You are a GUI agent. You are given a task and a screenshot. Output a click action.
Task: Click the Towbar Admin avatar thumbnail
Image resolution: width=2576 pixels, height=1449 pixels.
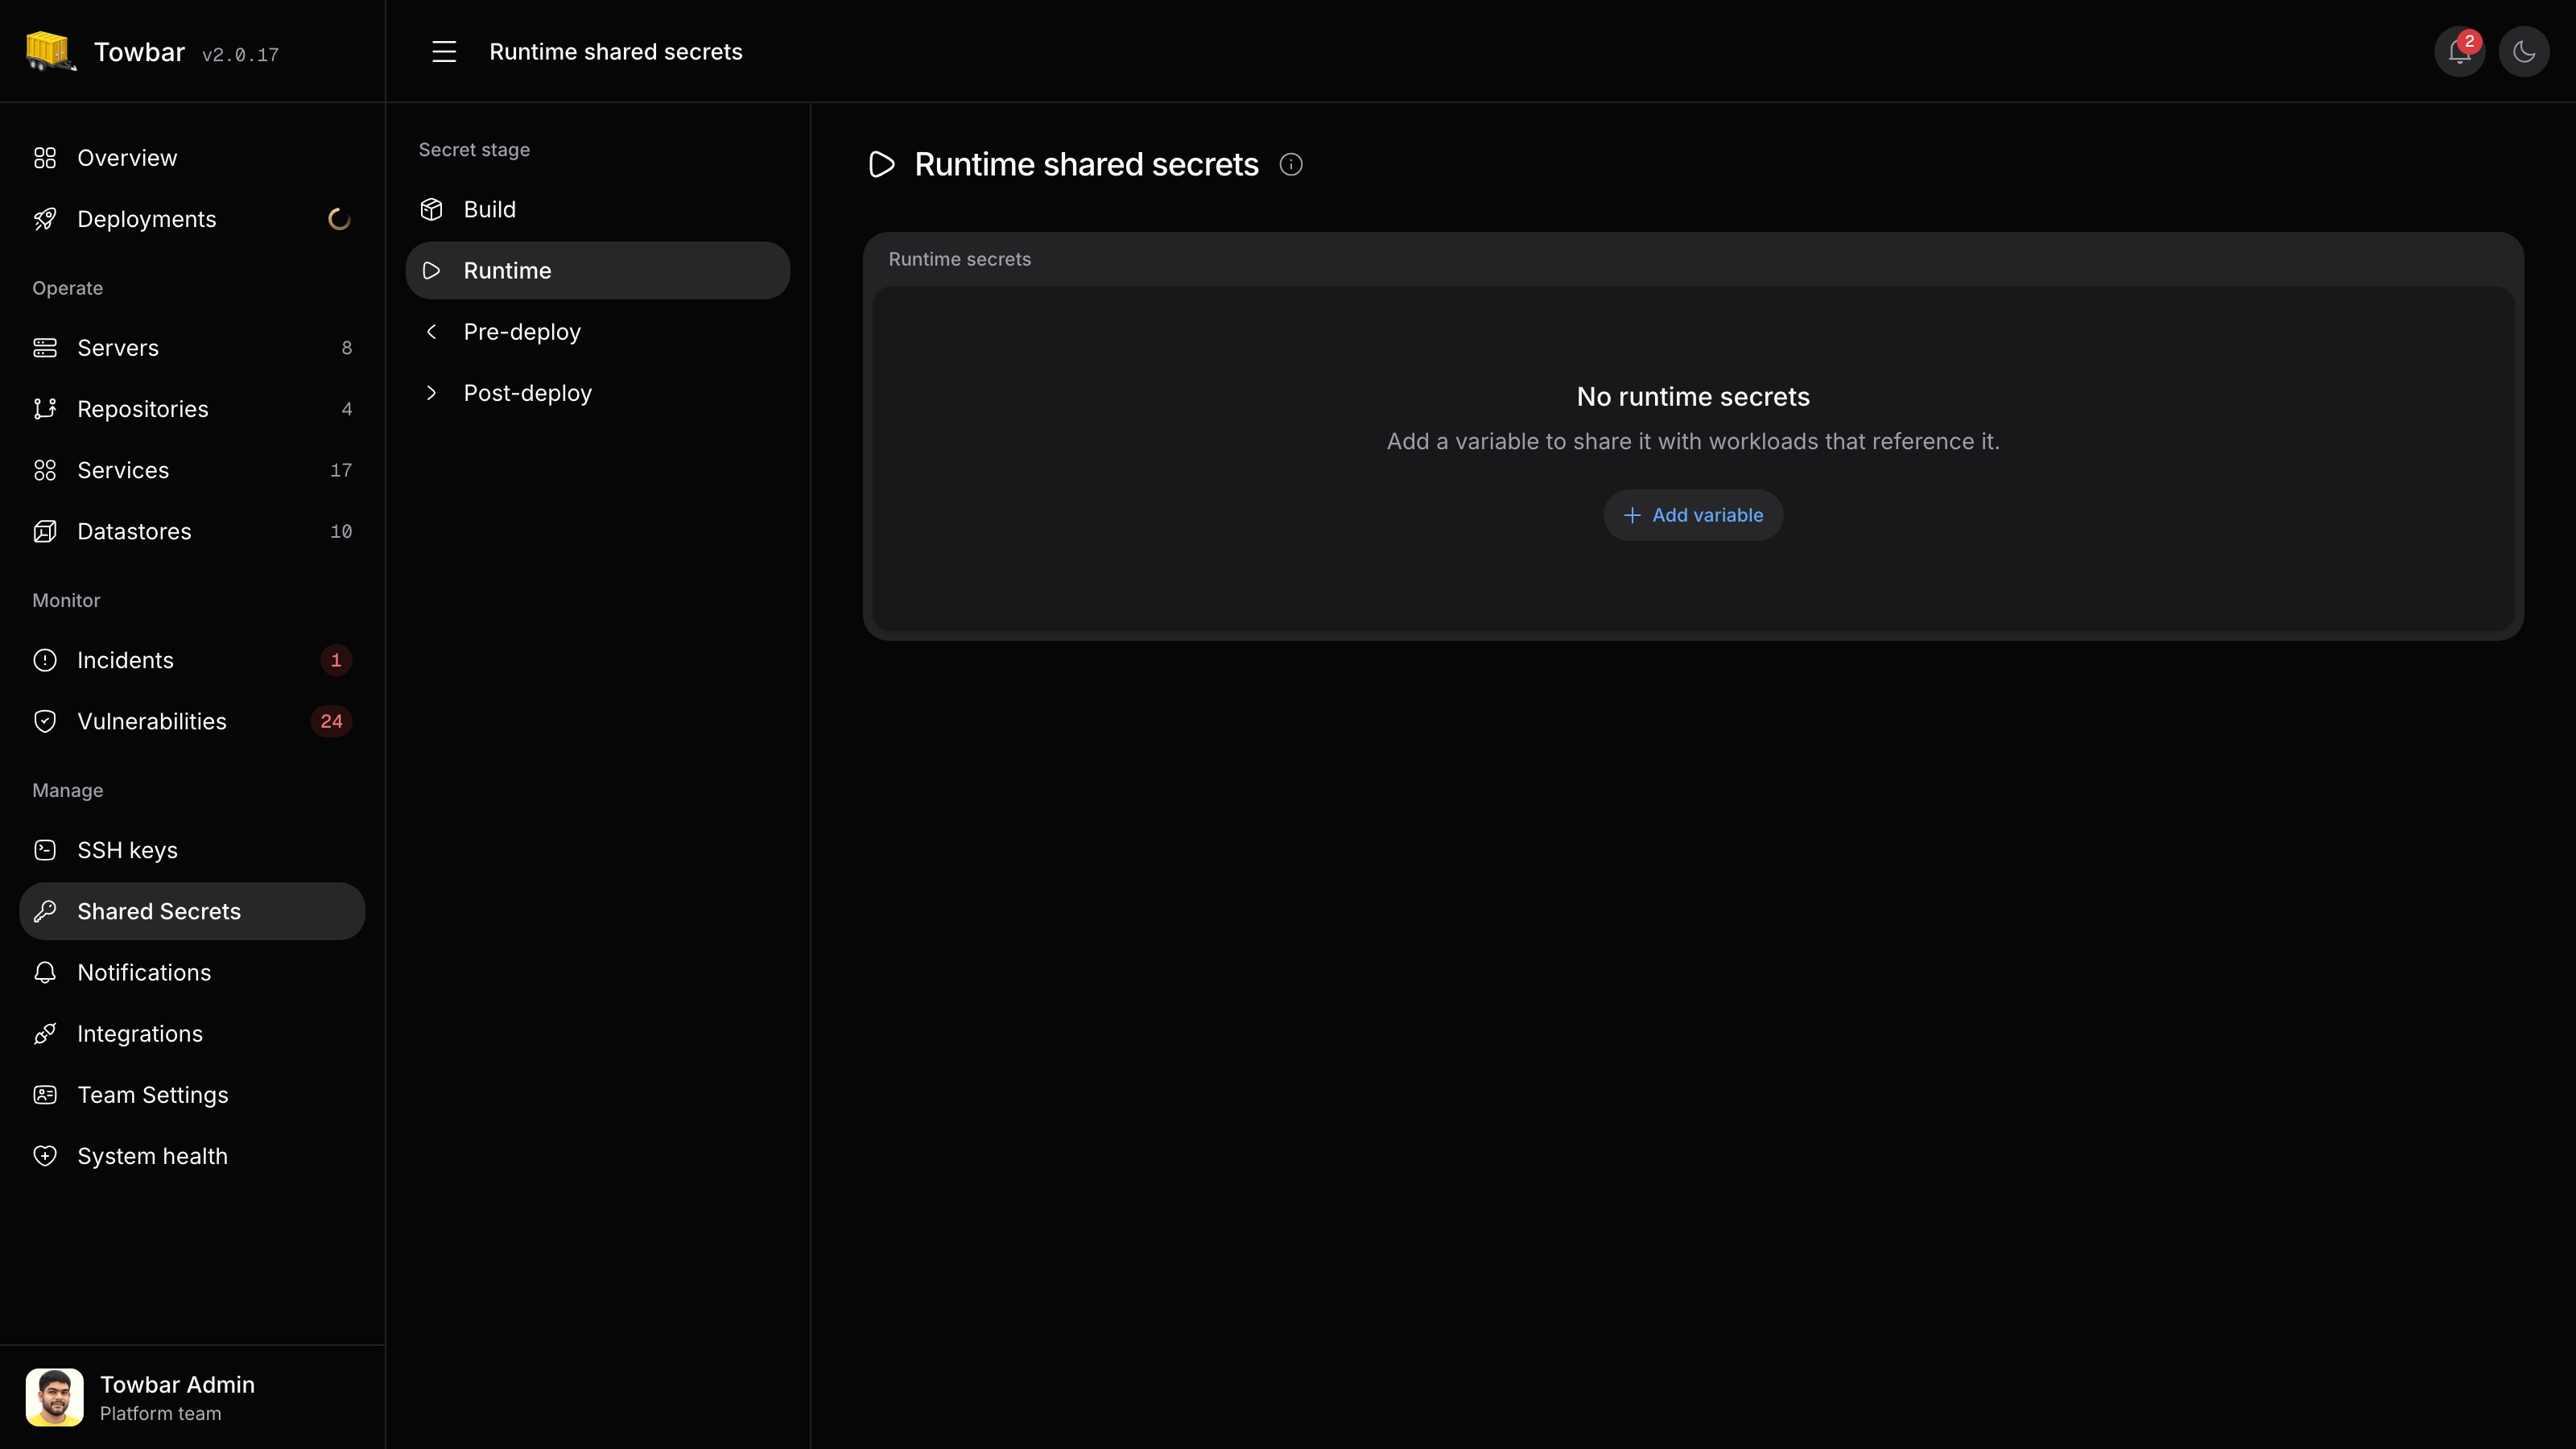click(x=55, y=1397)
